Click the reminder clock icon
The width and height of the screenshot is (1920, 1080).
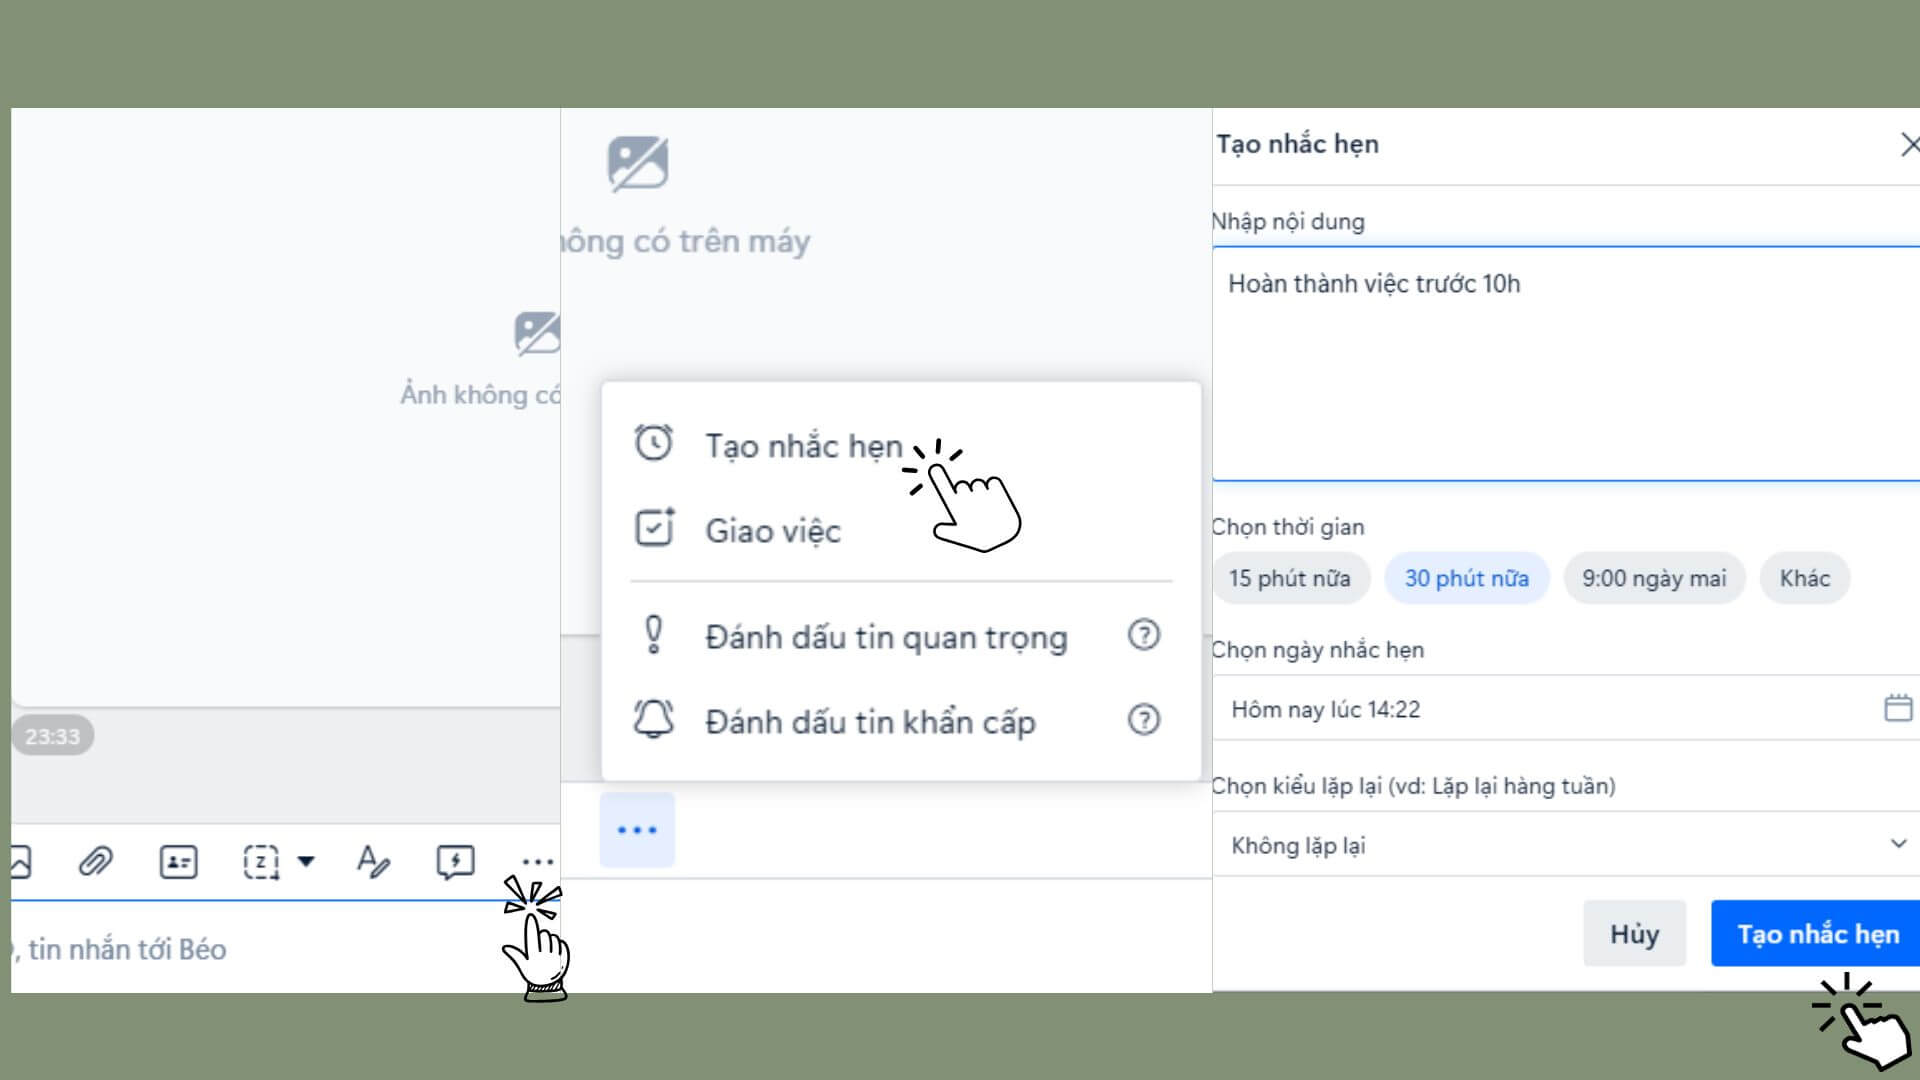click(x=651, y=442)
